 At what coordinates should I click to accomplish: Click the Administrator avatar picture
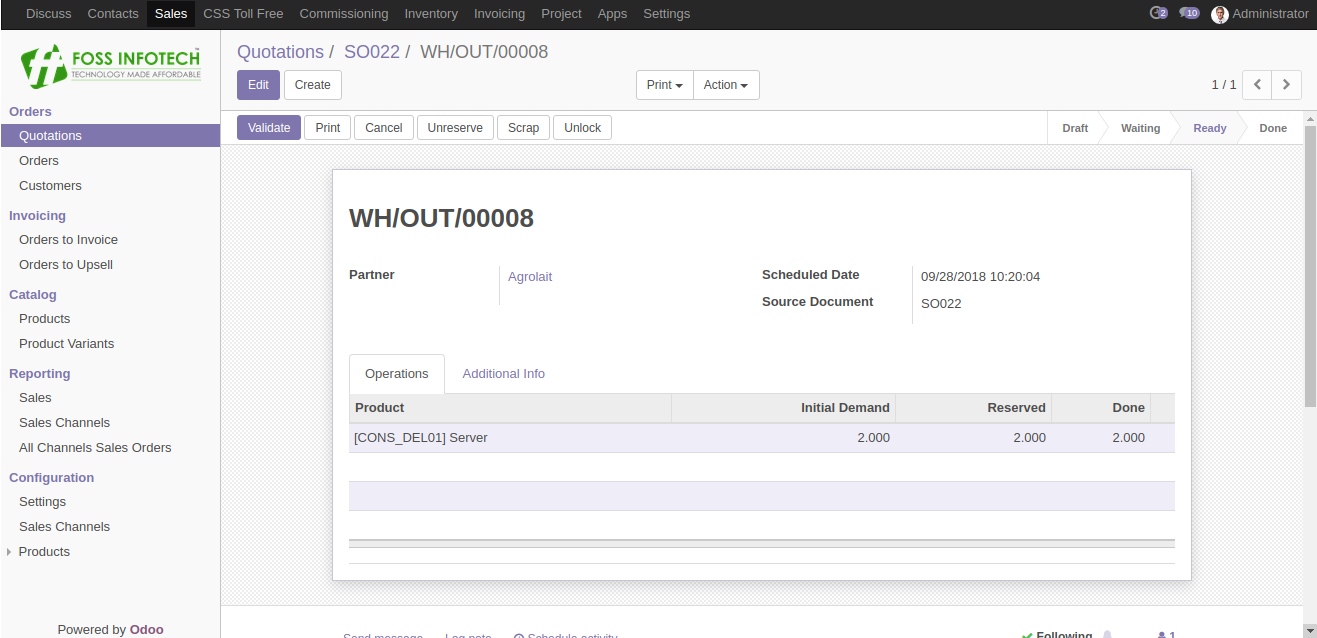[1219, 14]
